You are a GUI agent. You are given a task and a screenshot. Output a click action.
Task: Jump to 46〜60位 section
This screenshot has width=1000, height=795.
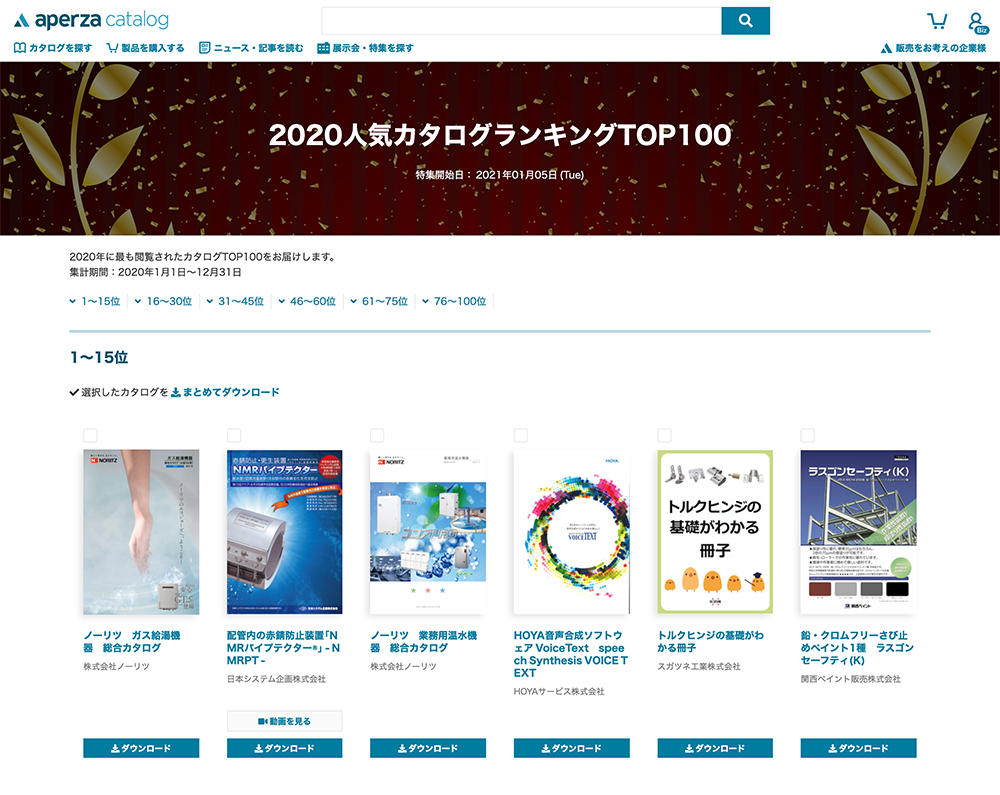pyautogui.click(x=307, y=301)
